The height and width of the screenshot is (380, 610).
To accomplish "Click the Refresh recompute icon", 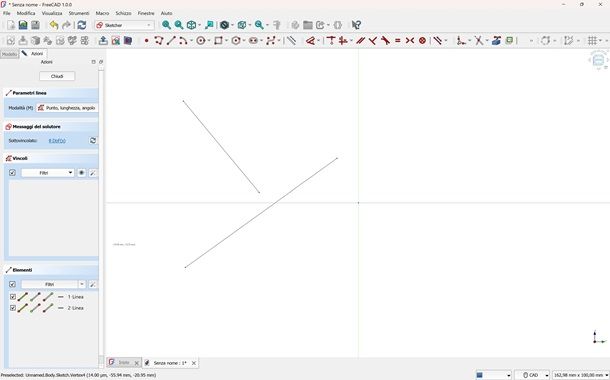I will pyautogui.click(x=81, y=25).
